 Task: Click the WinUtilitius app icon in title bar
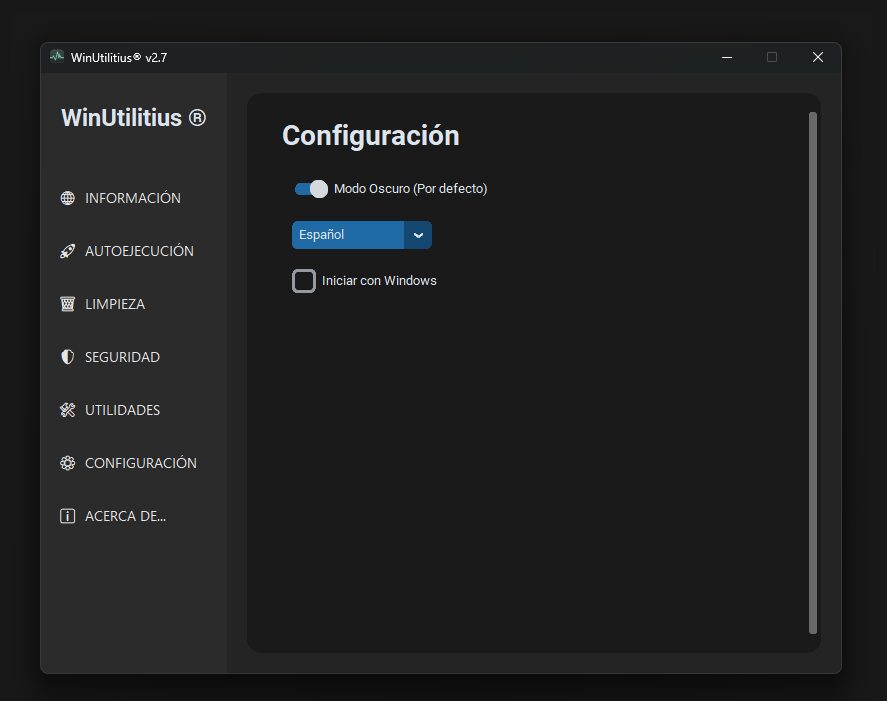click(57, 57)
